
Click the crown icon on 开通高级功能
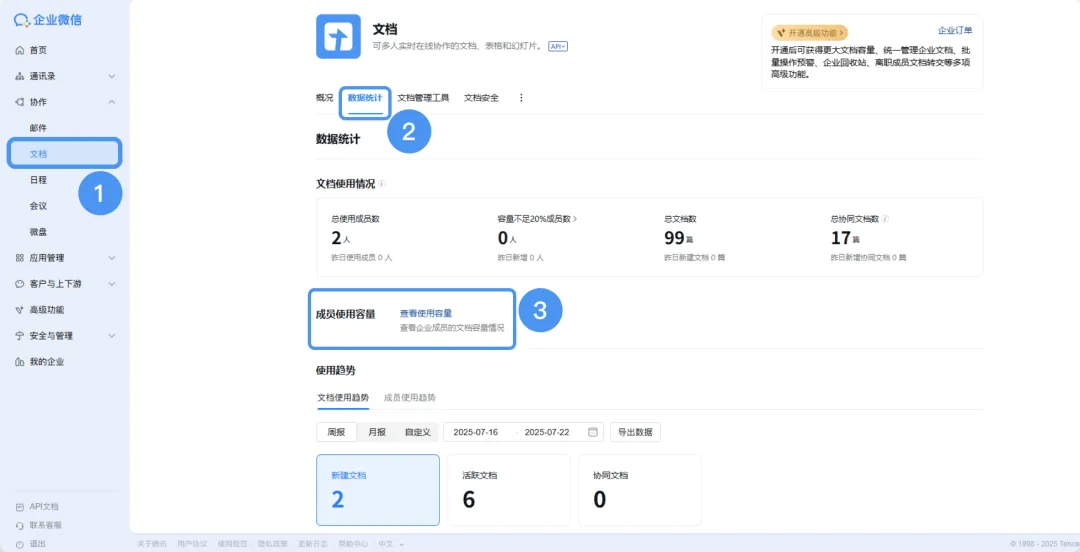[x=781, y=32]
